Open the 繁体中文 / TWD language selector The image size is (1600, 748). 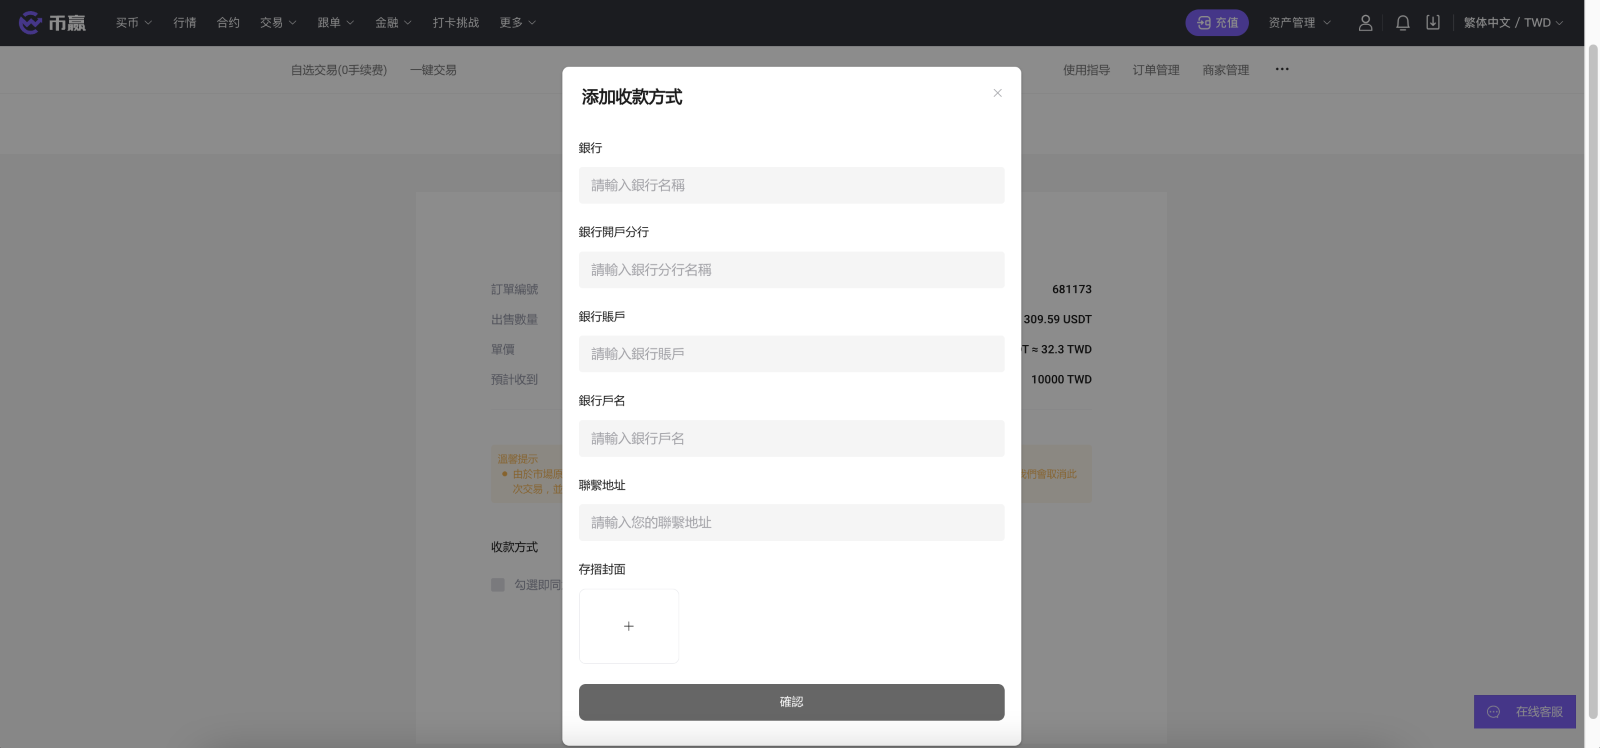(x=1514, y=22)
